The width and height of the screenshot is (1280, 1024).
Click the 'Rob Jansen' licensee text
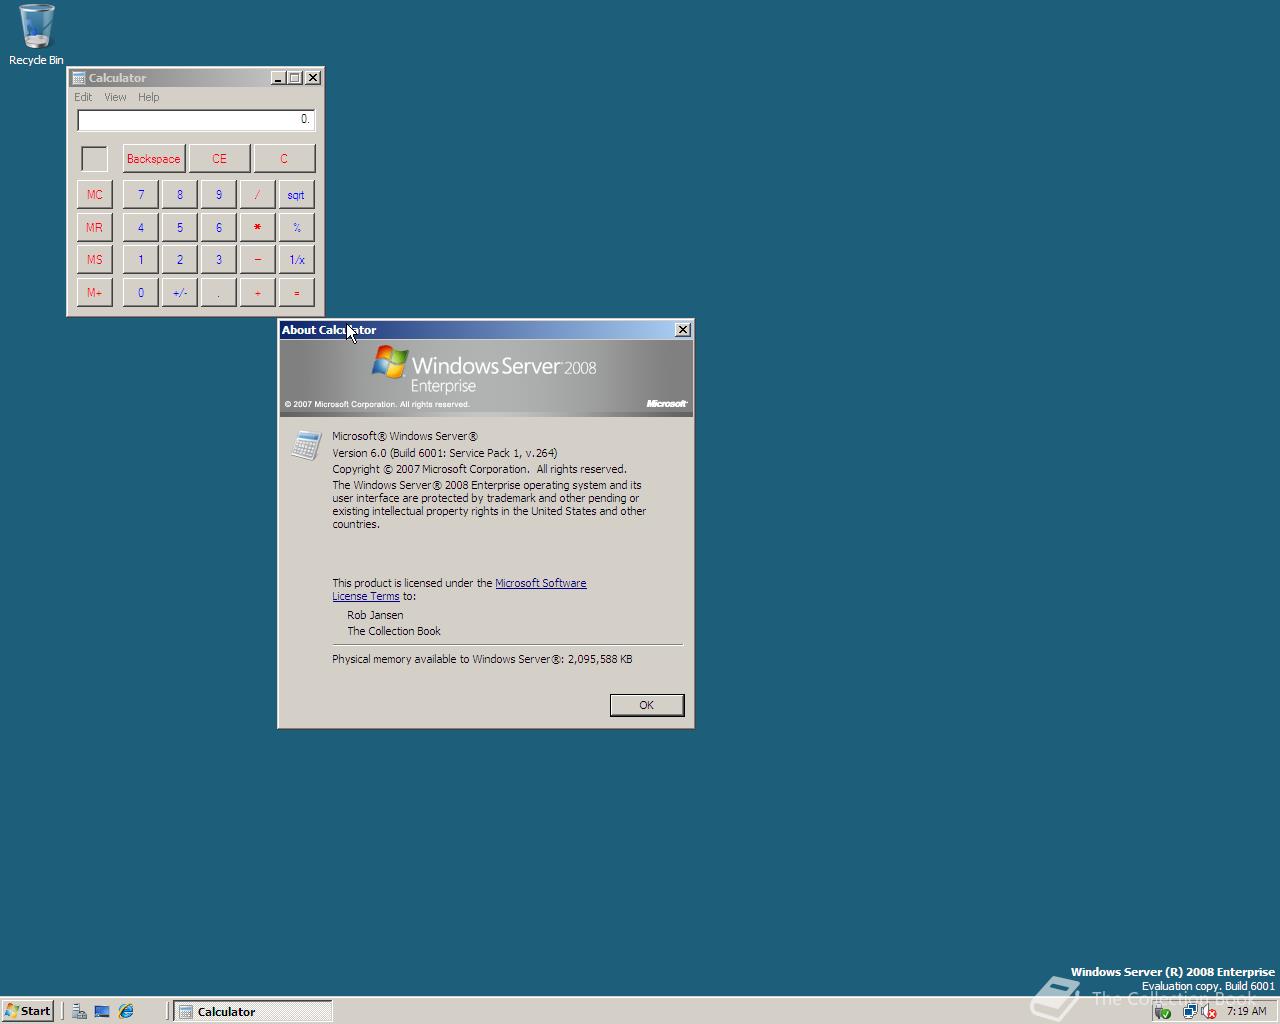(x=375, y=615)
